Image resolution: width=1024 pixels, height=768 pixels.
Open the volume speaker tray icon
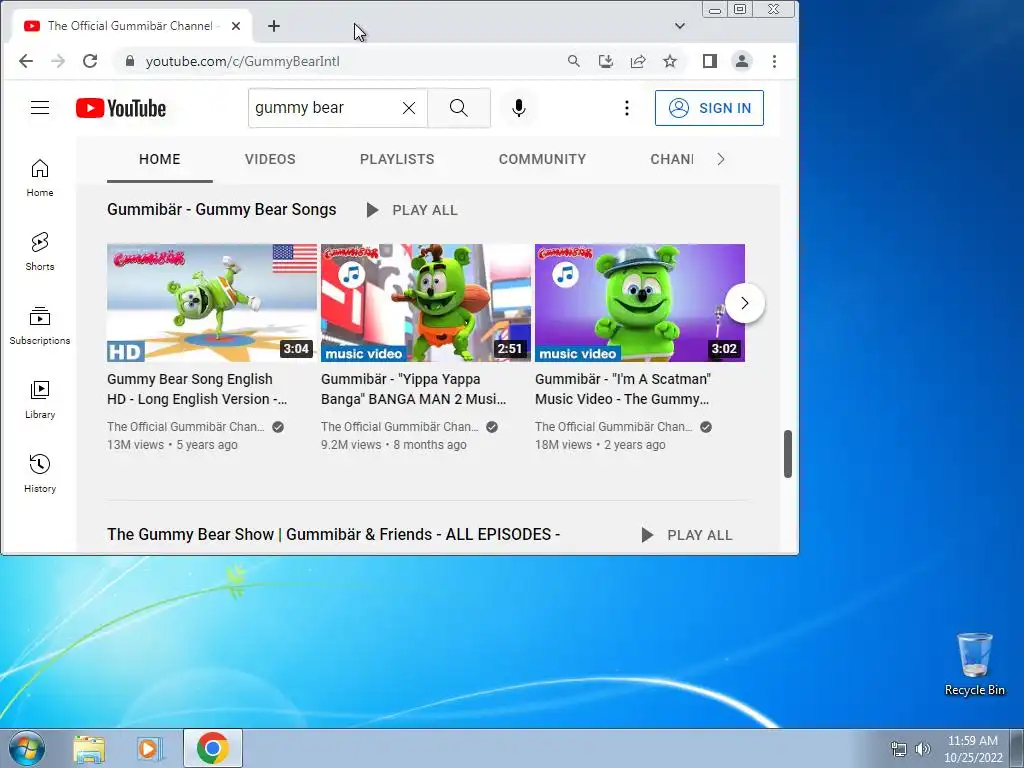(x=923, y=749)
